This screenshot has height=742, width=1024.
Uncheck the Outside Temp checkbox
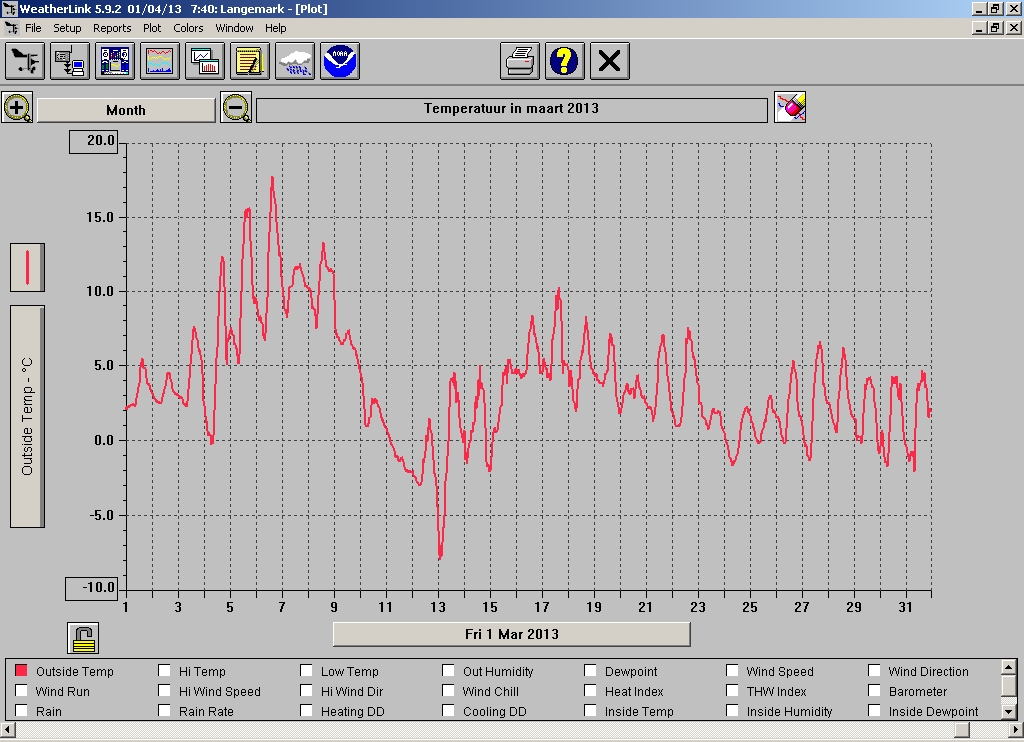point(22,671)
